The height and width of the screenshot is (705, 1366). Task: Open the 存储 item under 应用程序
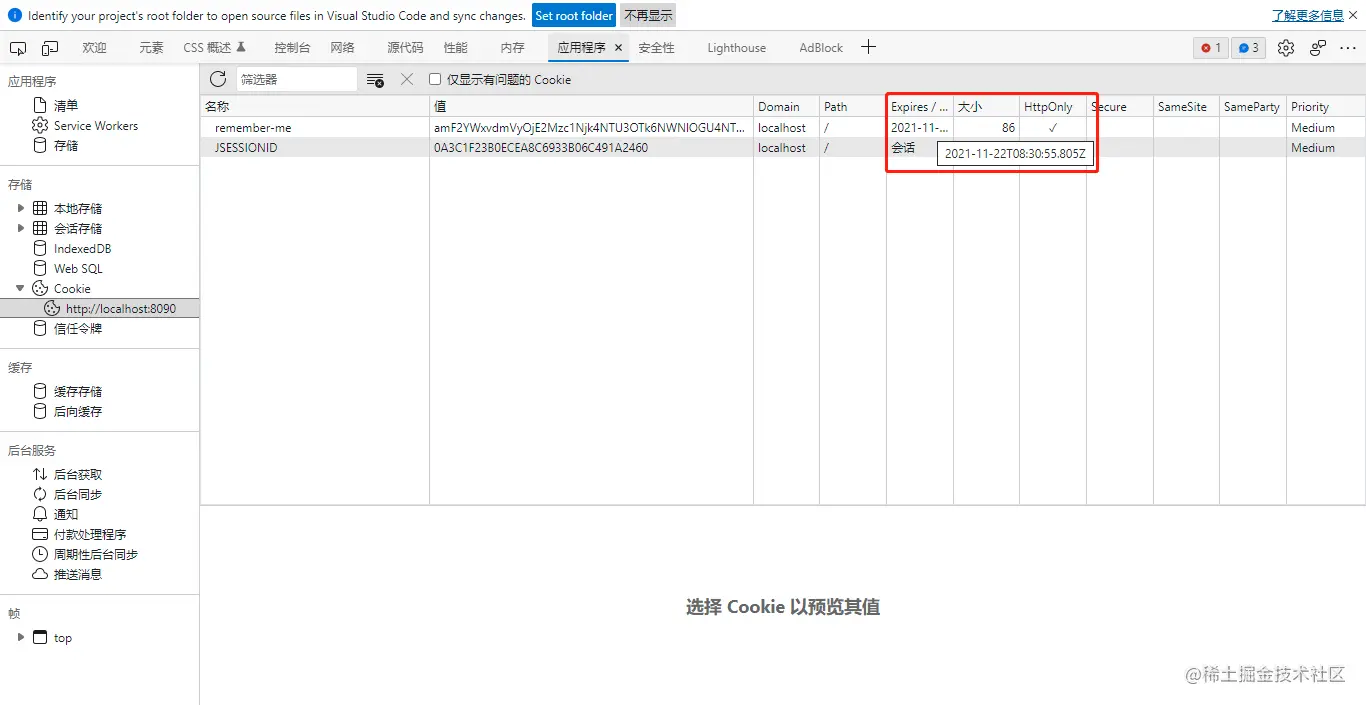point(66,145)
